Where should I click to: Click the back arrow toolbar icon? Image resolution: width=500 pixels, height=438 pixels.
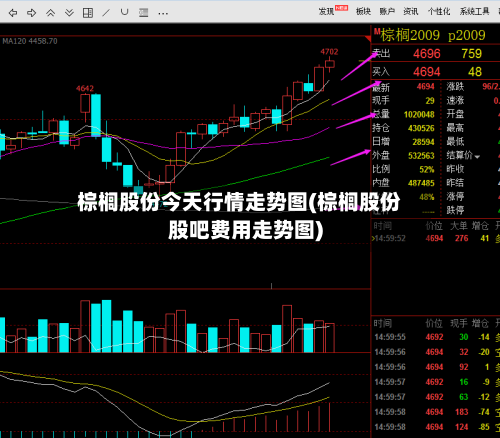point(13,13)
